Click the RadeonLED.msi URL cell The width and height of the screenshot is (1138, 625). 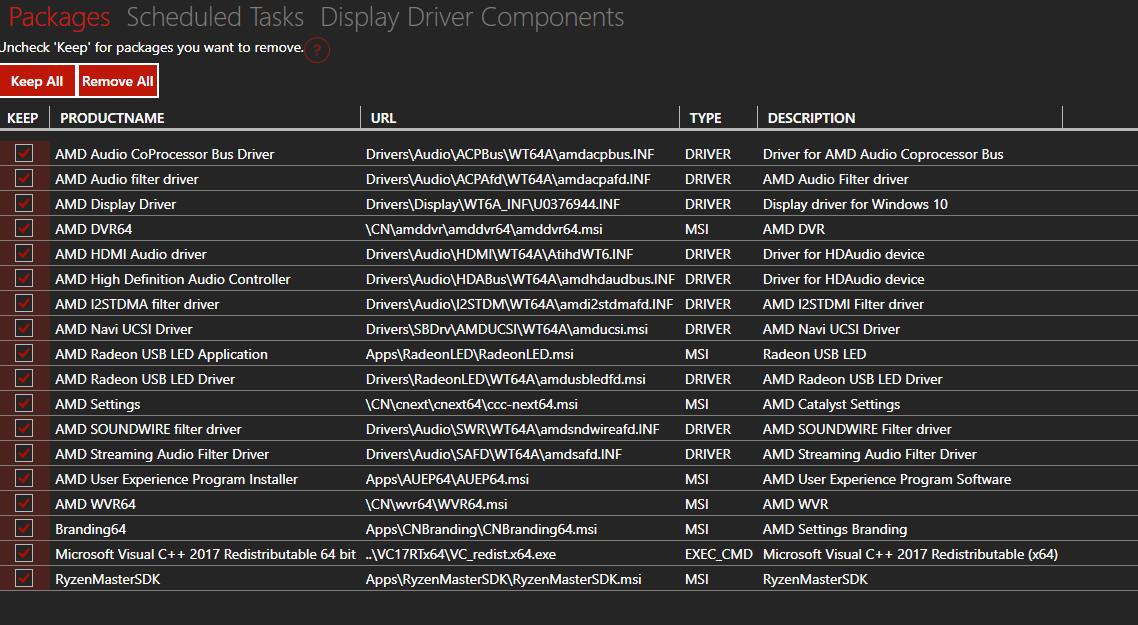click(470, 354)
